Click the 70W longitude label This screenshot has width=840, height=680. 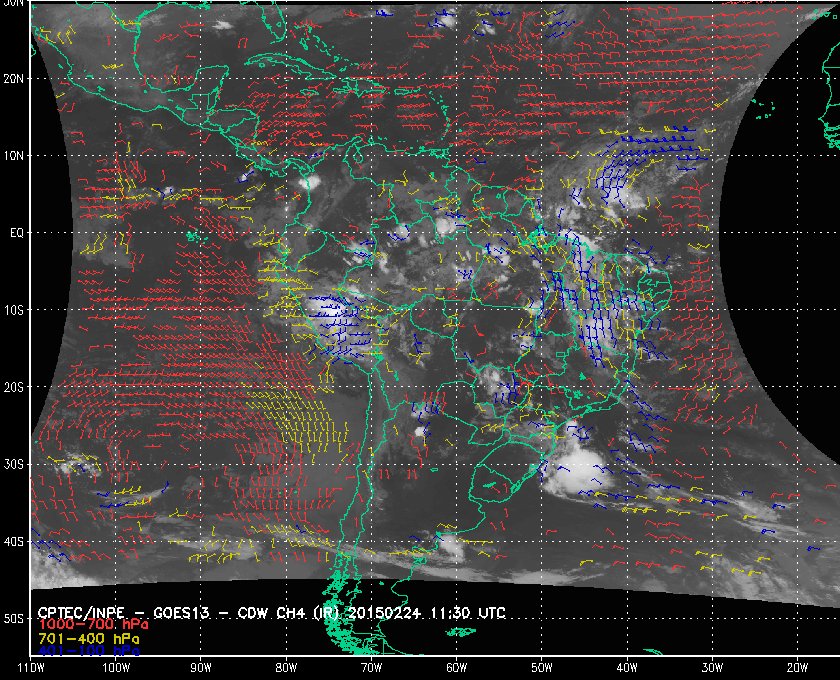pos(371,668)
